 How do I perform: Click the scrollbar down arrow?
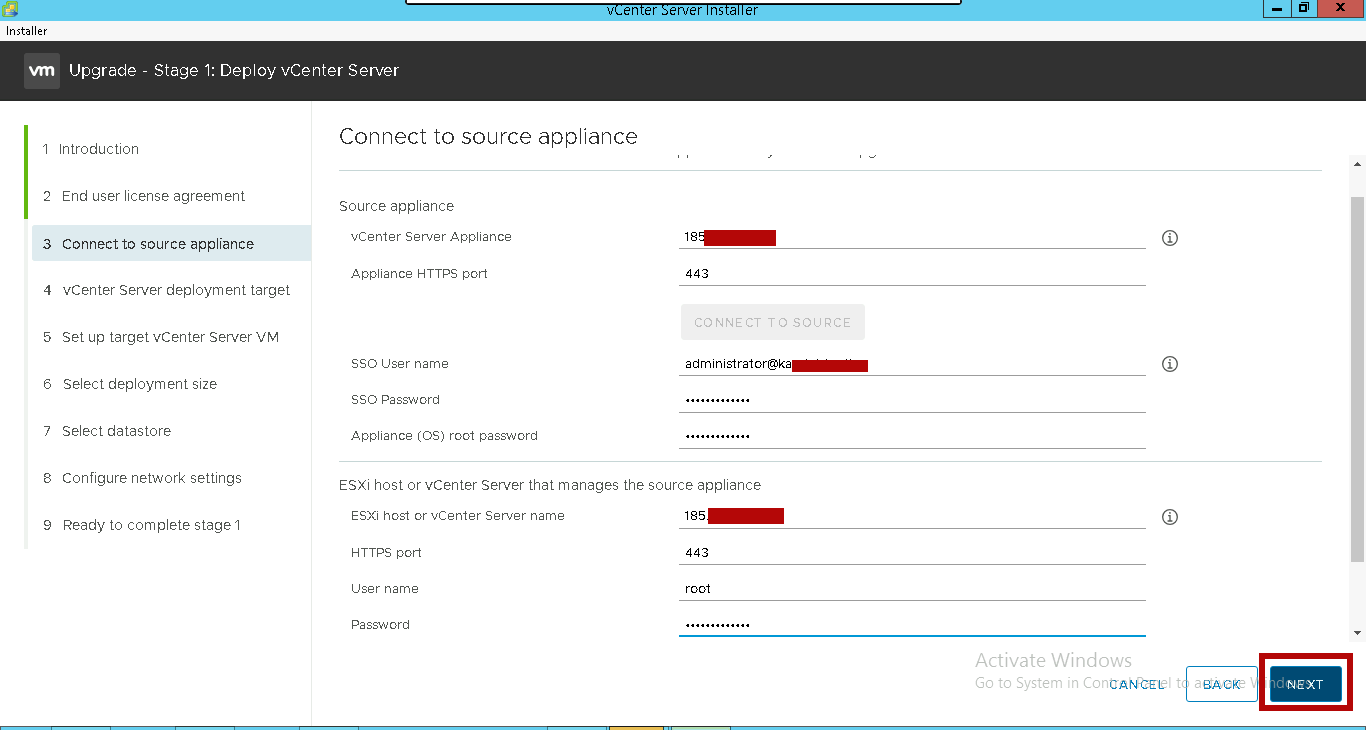[x=1357, y=633]
